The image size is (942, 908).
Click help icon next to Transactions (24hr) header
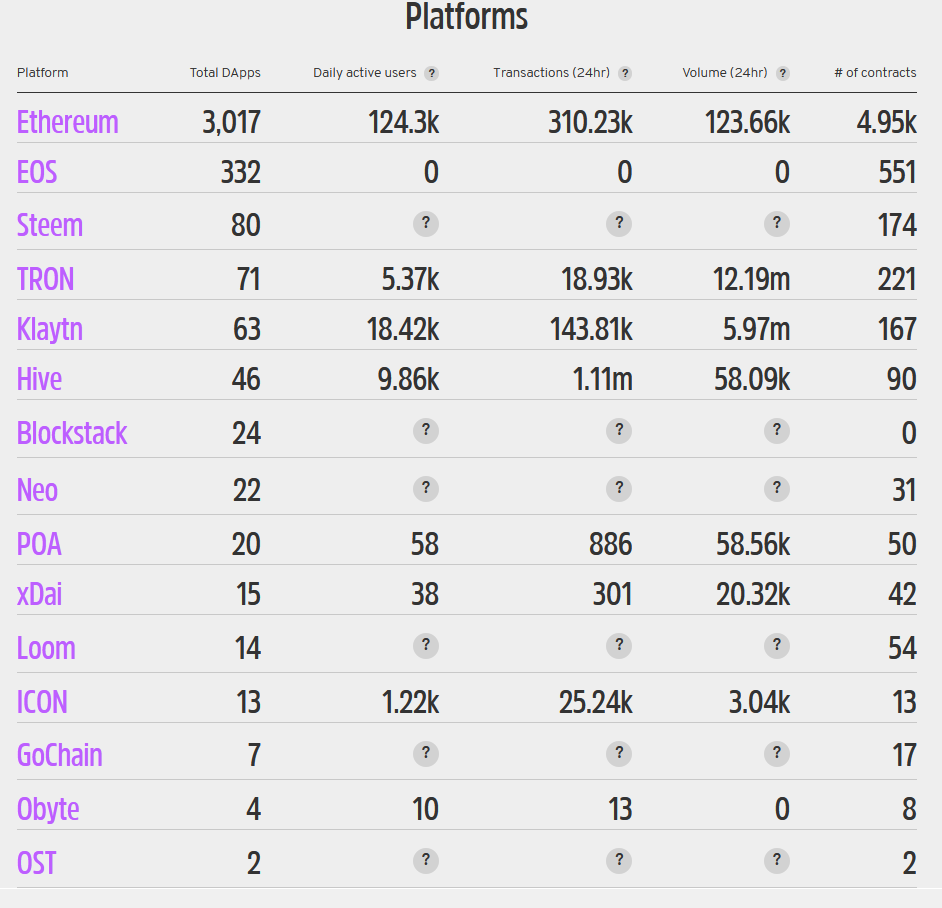click(x=625, y=73)
